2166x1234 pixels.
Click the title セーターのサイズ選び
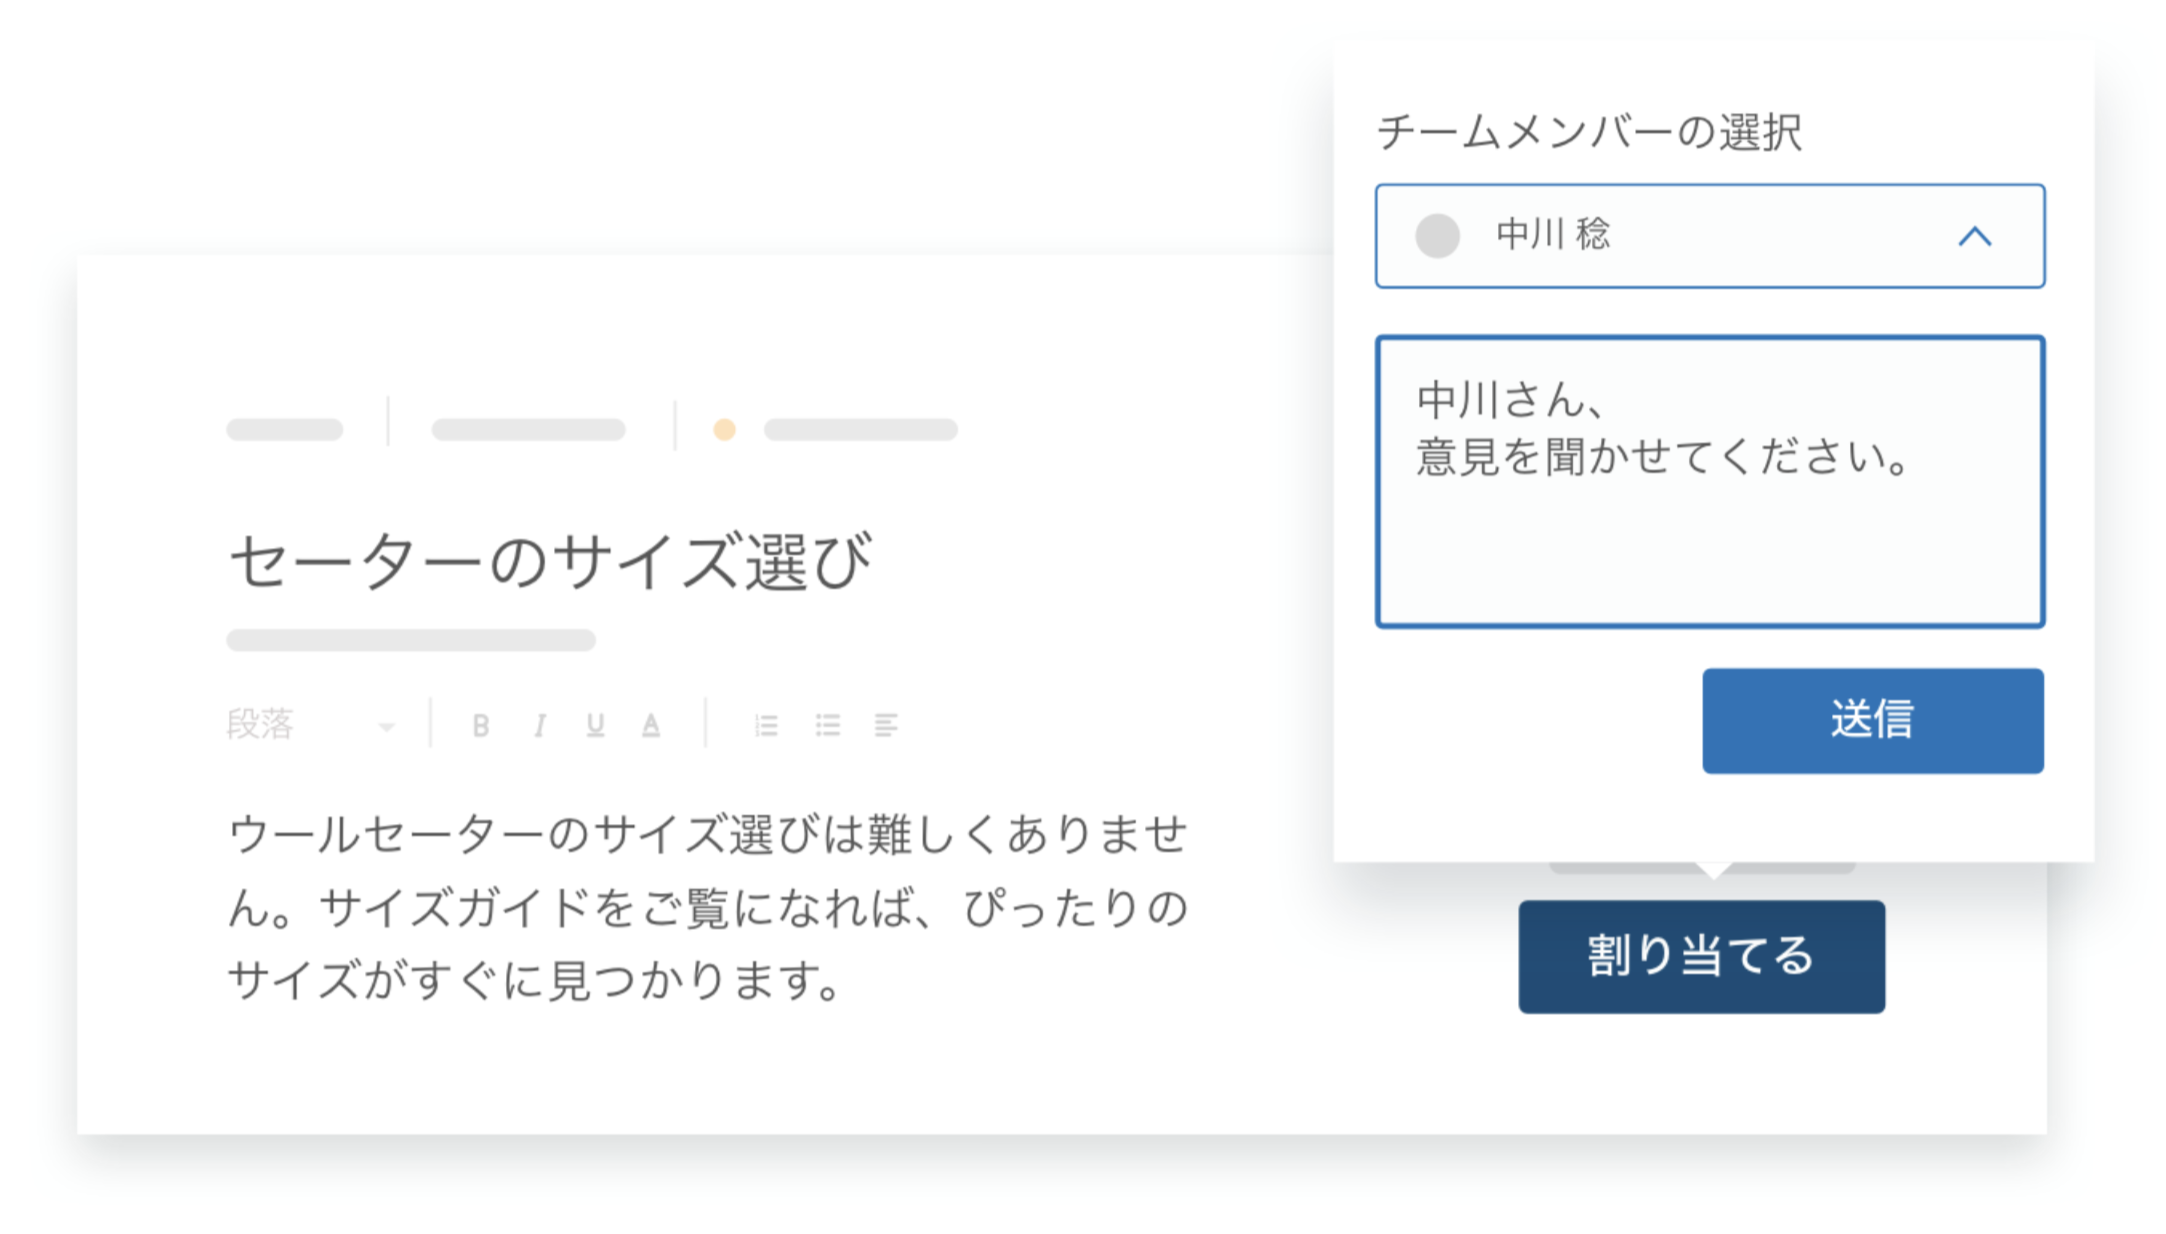(551, 561)
